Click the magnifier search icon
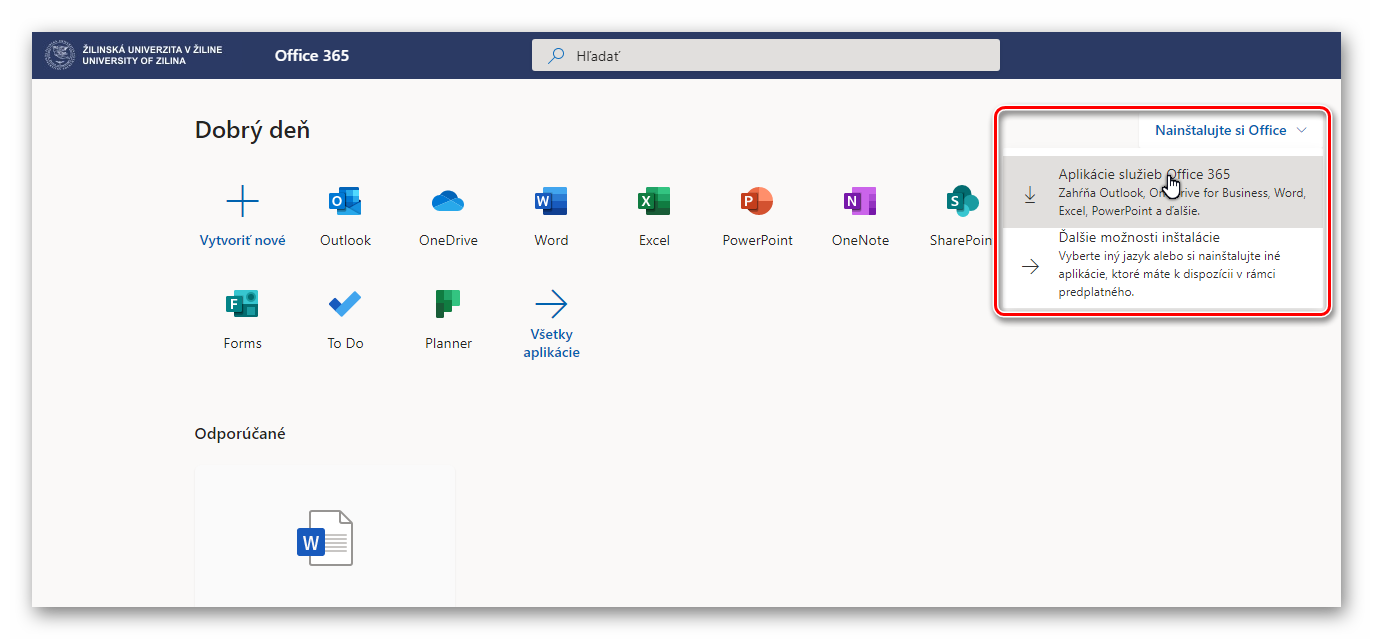Viewport: 1373px width, 639px height. click(557, 56)
